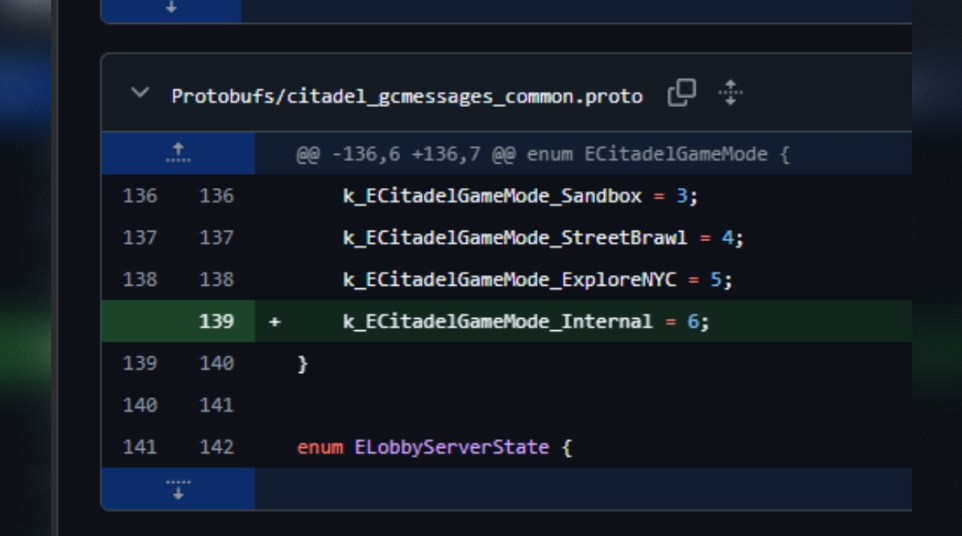Image resolution: width=962 pixels, height=536 pixels.
Task: Open the Protobufs/citadel_gcmessages_common.proto file link
Action: [406, 96]
